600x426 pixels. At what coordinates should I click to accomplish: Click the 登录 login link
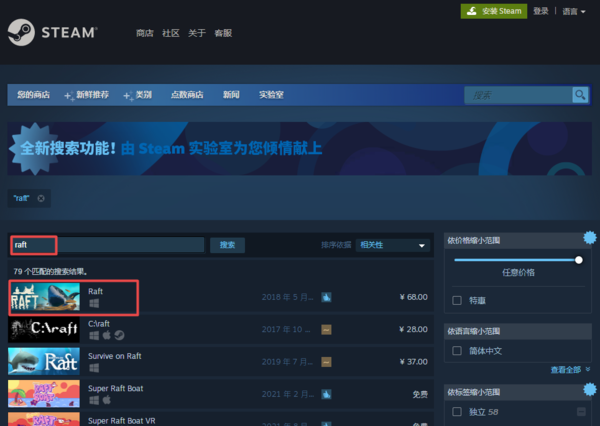[541, 11]
